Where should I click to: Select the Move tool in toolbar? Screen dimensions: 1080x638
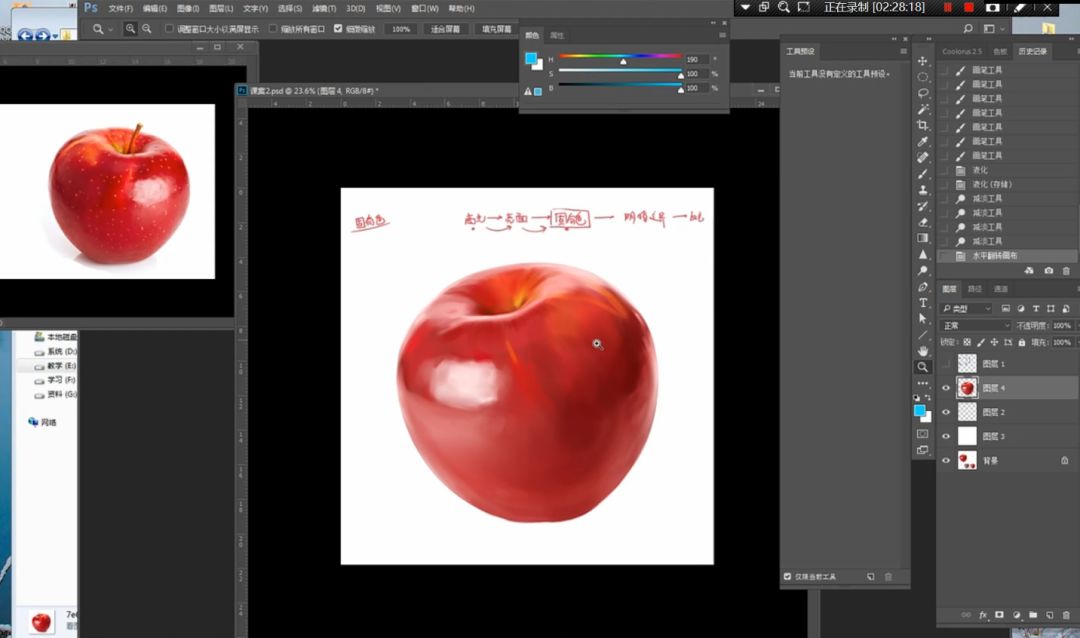click(923, 61)
